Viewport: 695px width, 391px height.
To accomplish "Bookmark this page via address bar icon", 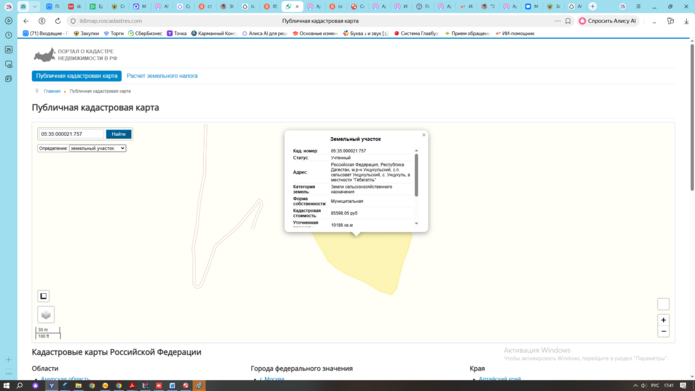I will [568, 21].
